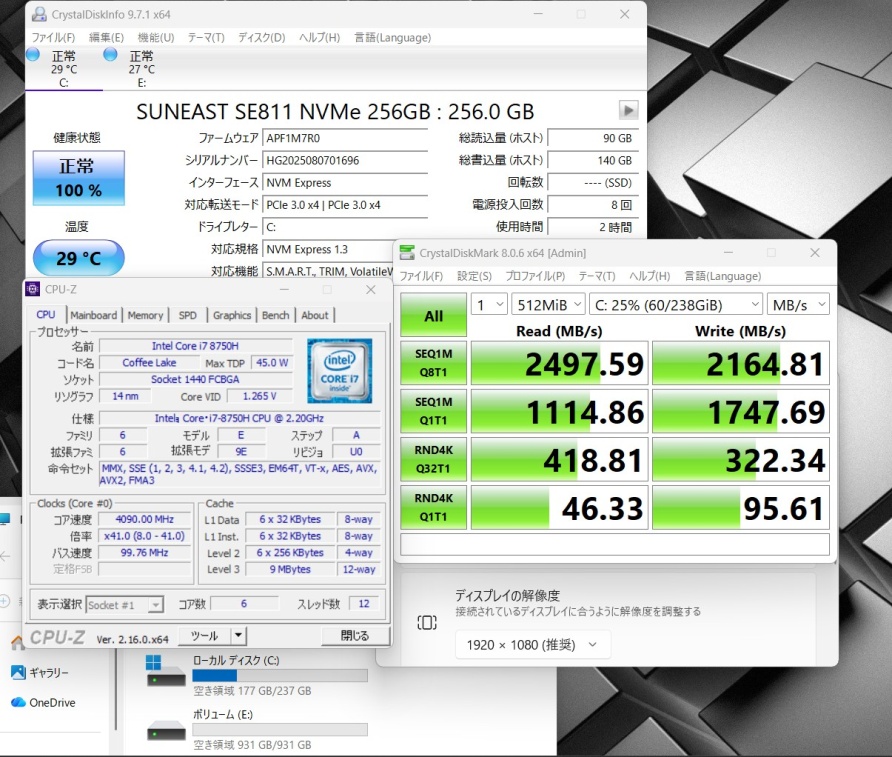The height and width of the screenshot is (757, 892).
Task: Click the firmware field APF1M7R0
Action: pos(345,138)
